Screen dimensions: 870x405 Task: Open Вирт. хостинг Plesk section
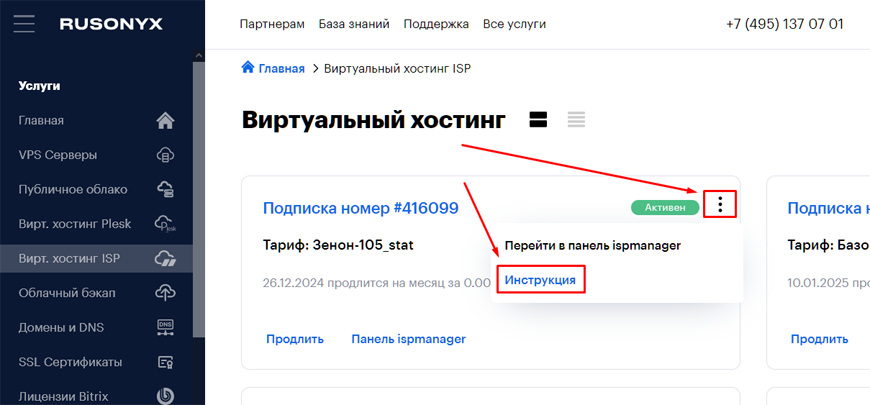click(x=75, y=224)
